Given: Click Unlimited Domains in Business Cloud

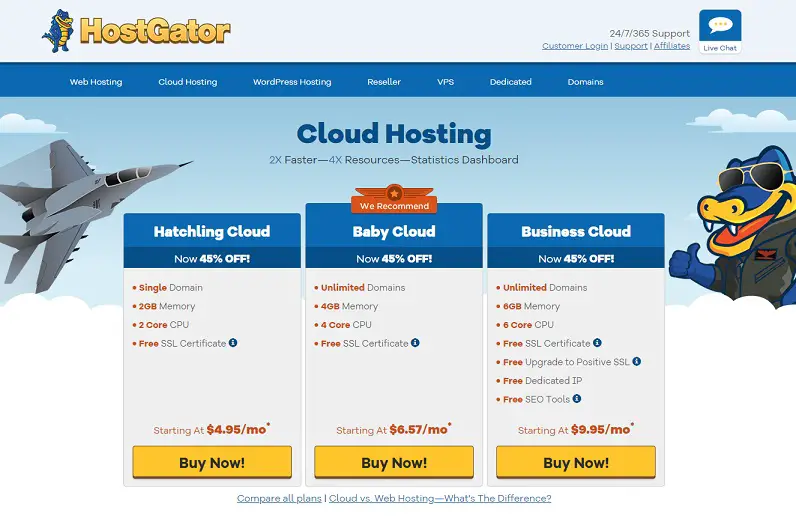Looking at the screenshot, I should click(x=545, y=287).
